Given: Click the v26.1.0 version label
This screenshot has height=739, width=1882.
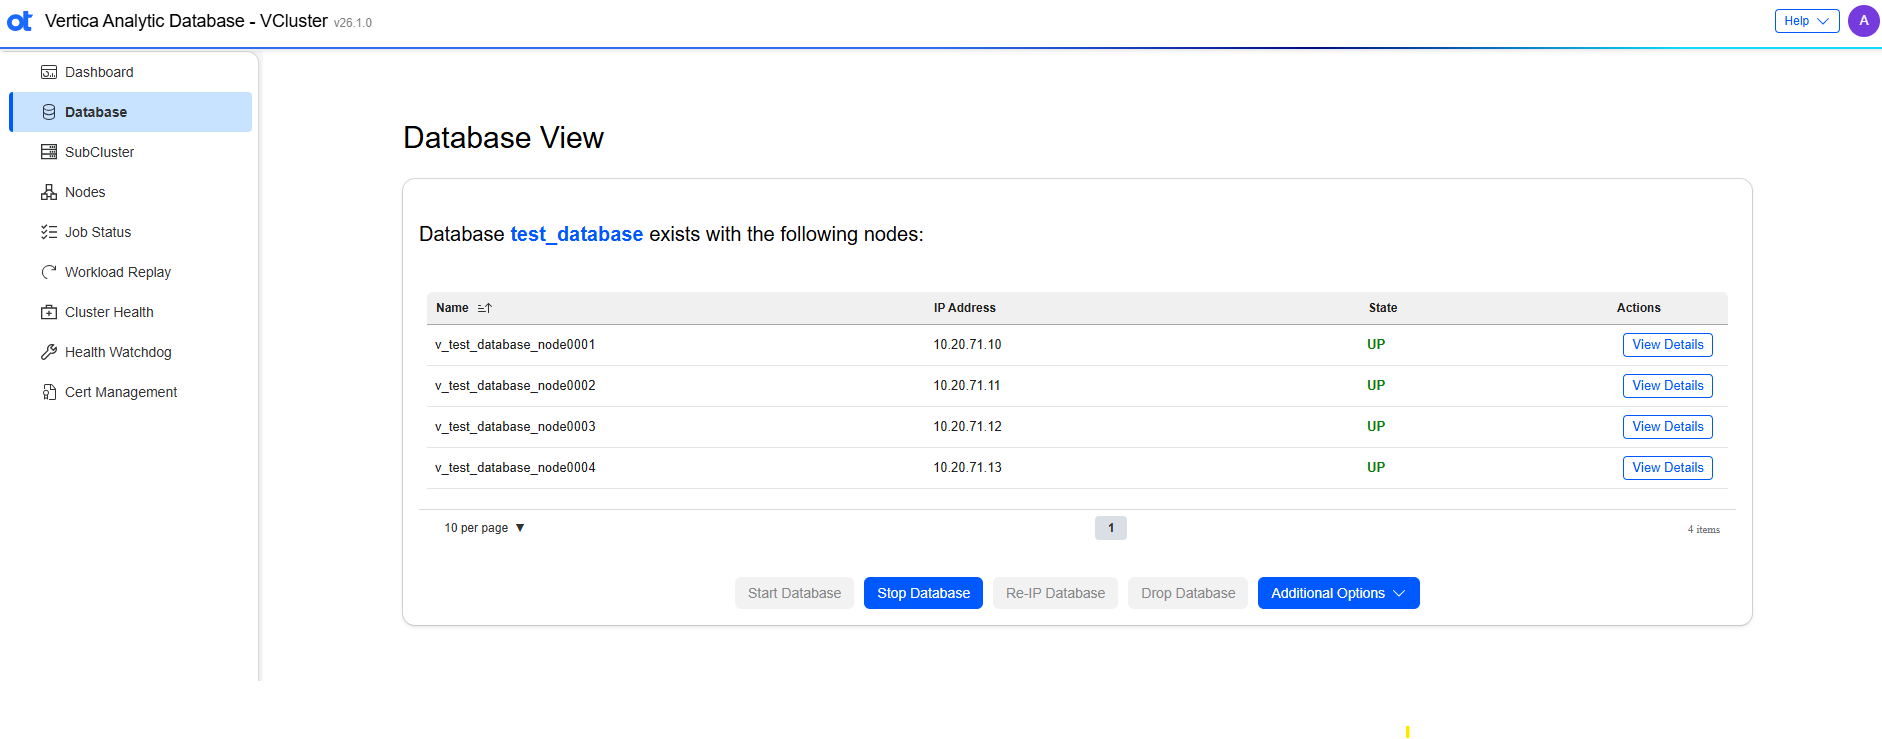Looking at the screenshot, I should click(x=353, y=23).
